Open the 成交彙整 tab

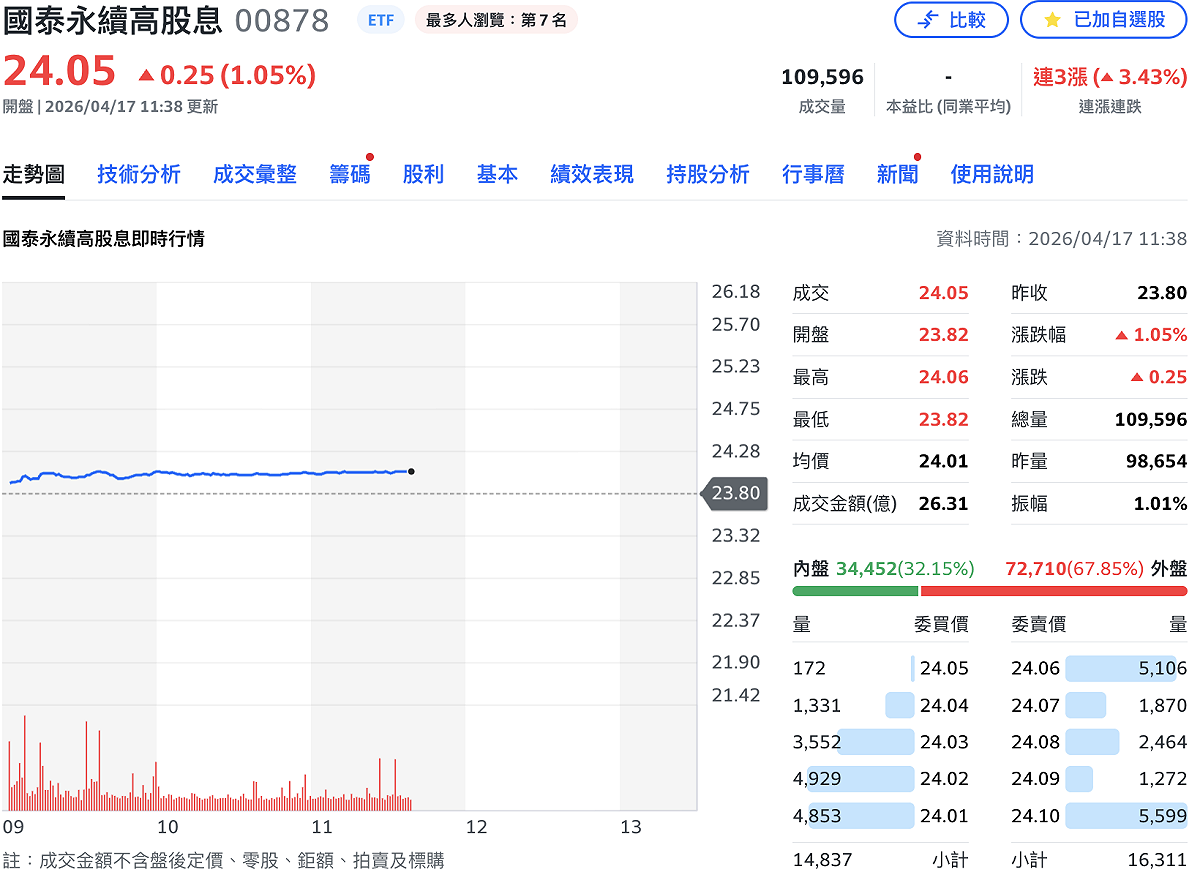coord(255,175)
